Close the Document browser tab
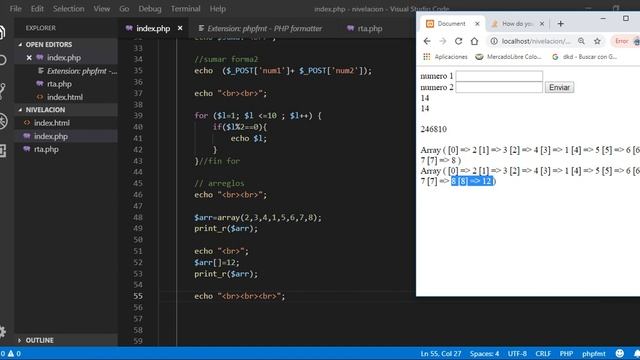640x360 pixels. tap(477, 24)
